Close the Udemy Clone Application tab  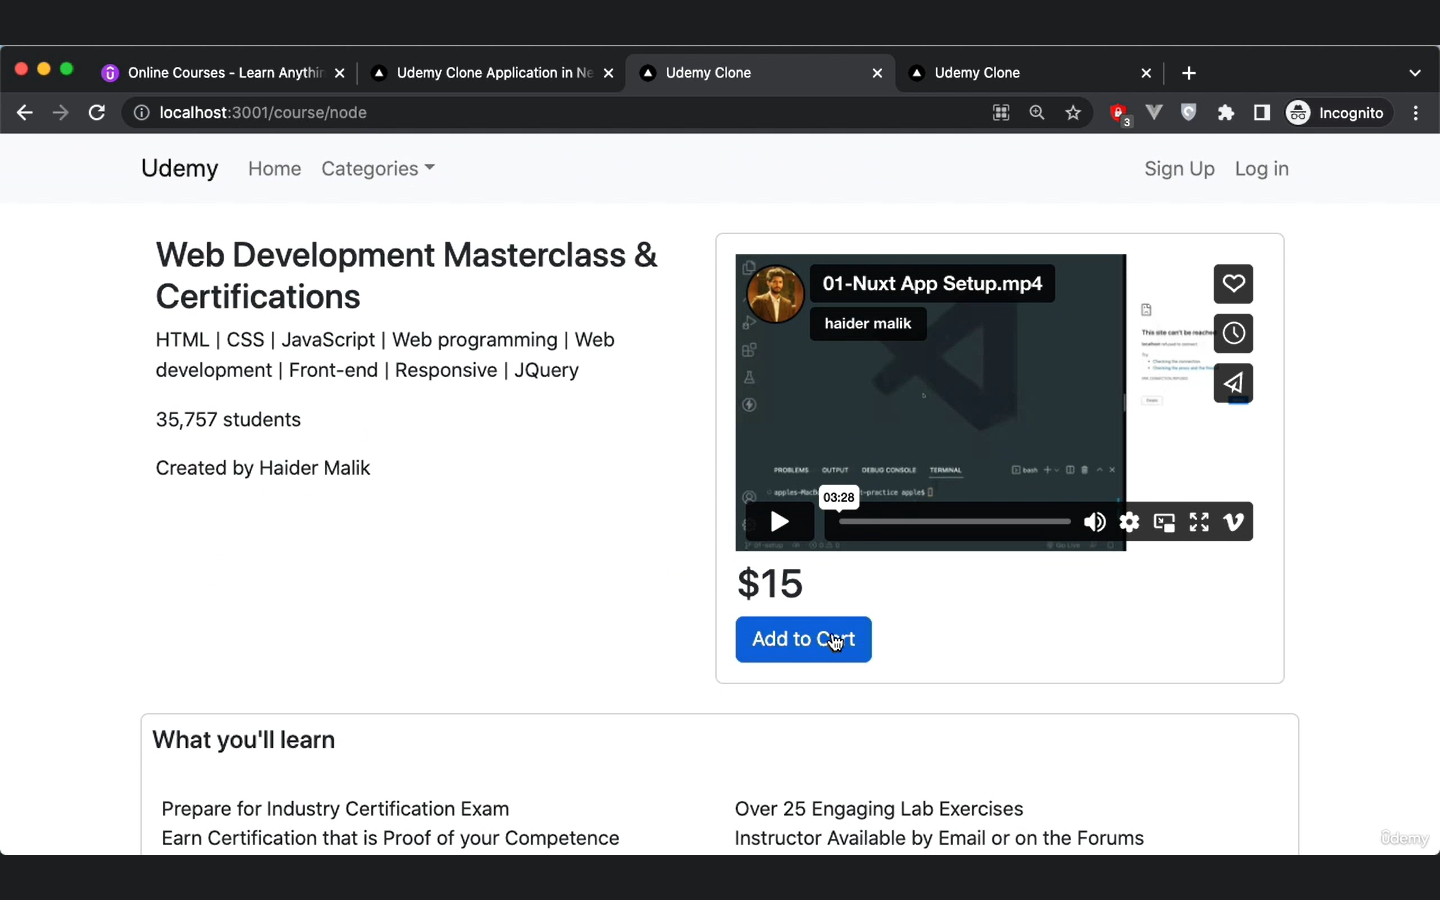[x=609, y=73]
